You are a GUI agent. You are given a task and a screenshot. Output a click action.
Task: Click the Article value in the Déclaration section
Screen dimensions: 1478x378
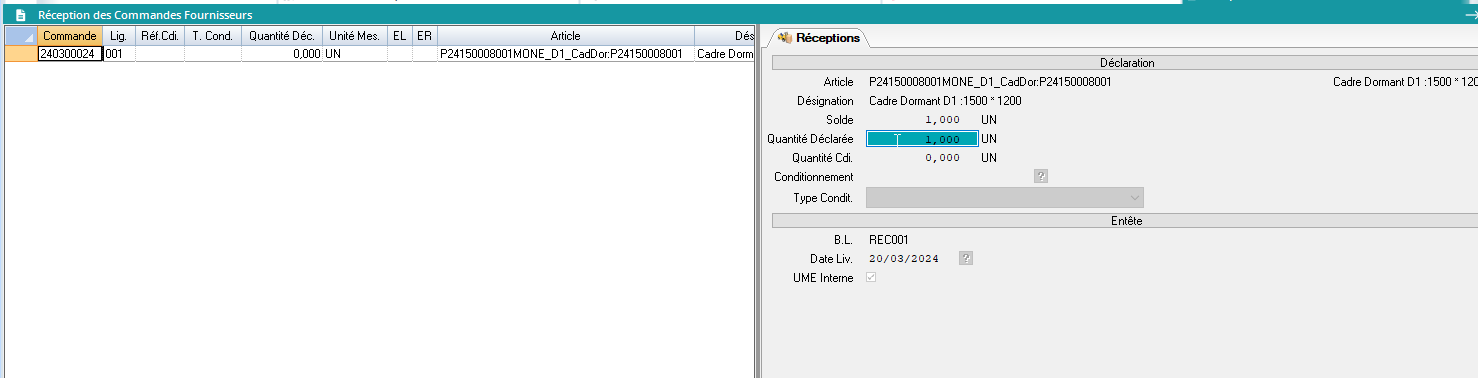990,82
